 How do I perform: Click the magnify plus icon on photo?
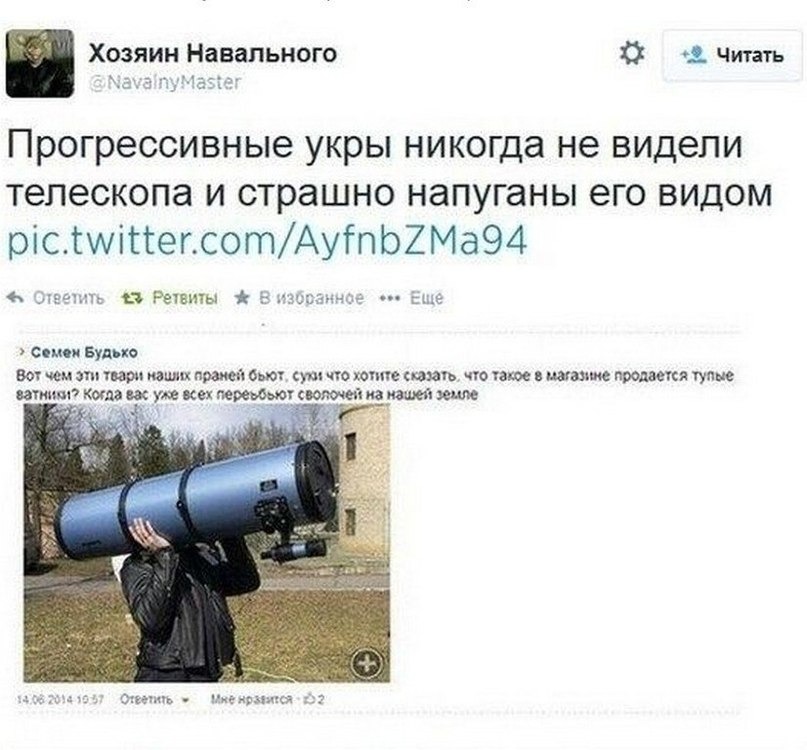pyautogui.click(x=366, y=663)
